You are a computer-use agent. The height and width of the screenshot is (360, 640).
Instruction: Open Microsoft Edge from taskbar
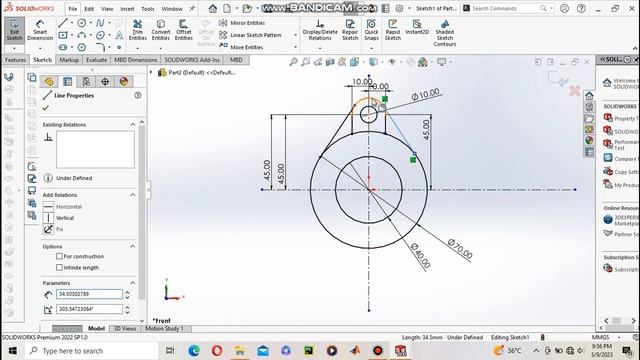point(194,351)
